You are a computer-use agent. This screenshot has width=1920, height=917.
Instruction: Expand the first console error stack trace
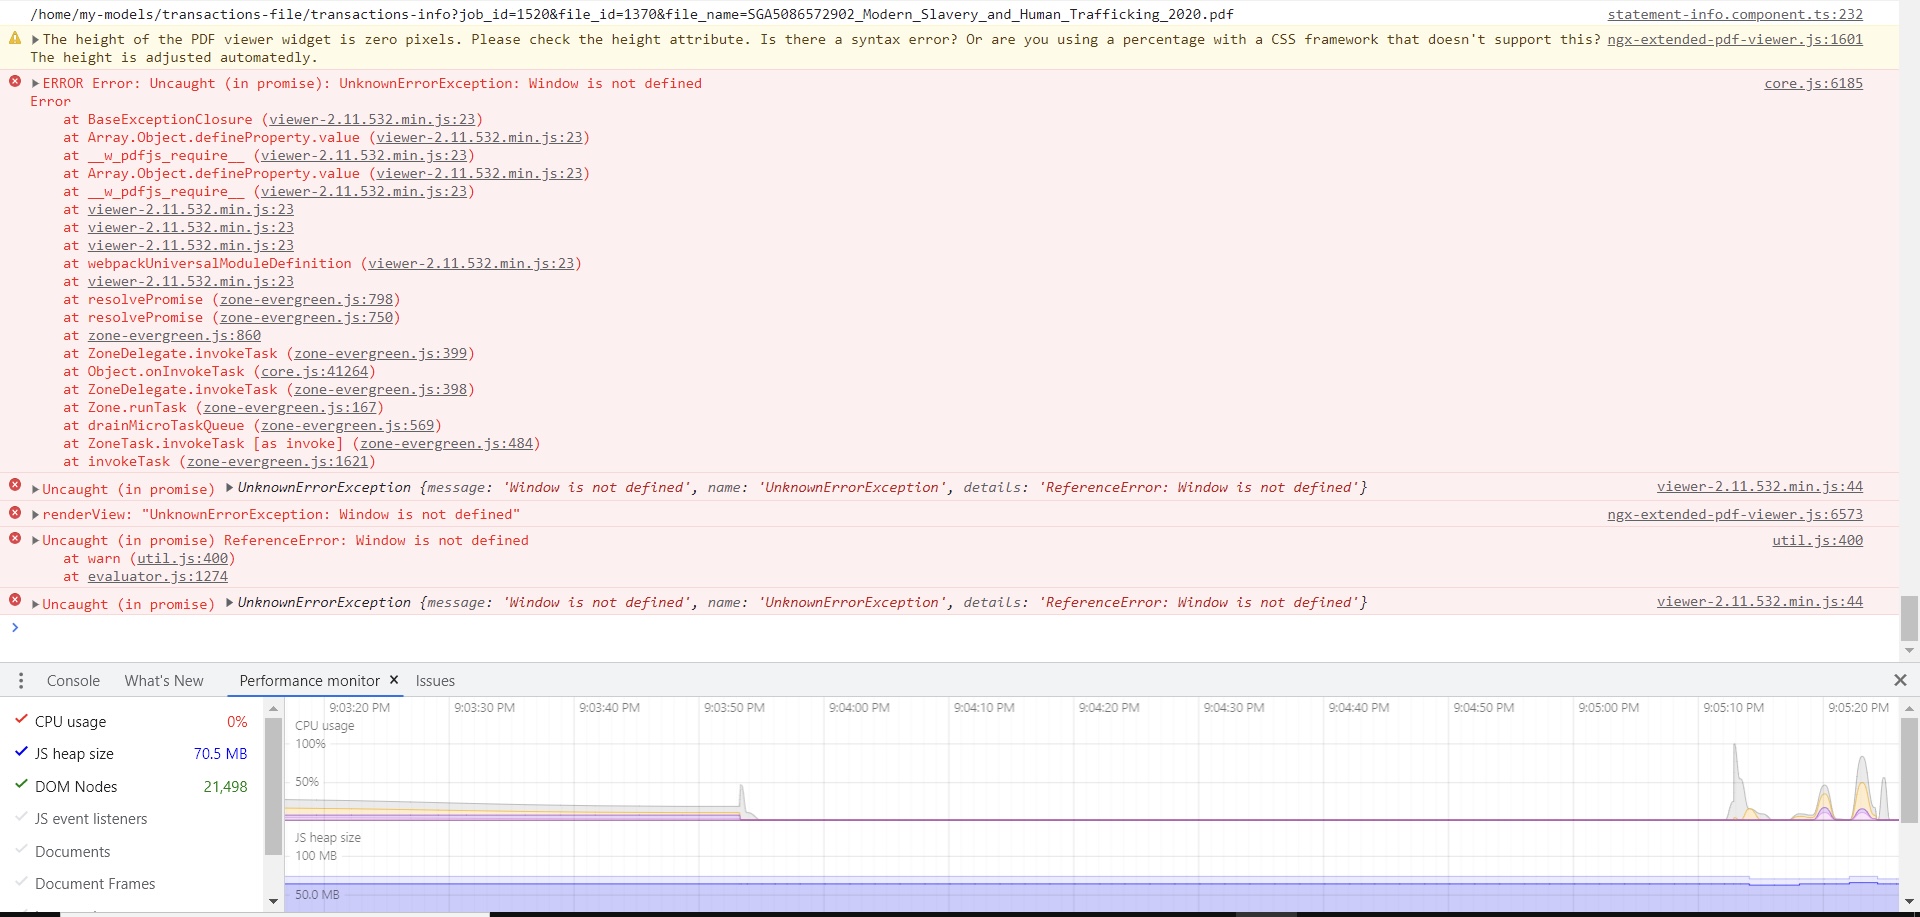(34, 83)
